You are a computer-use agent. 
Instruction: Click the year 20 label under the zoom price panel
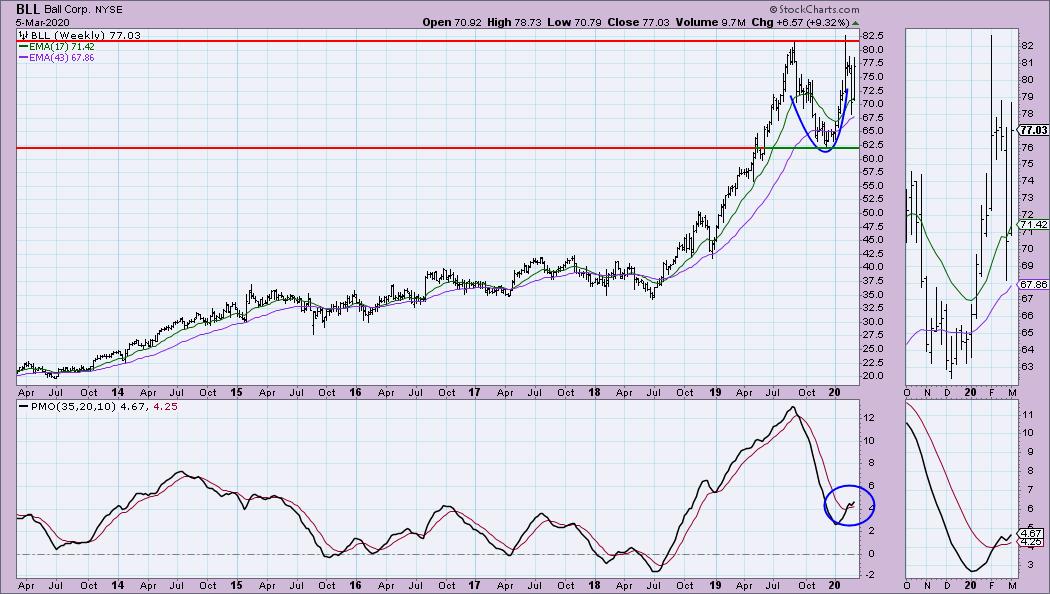tap(971, 392)
